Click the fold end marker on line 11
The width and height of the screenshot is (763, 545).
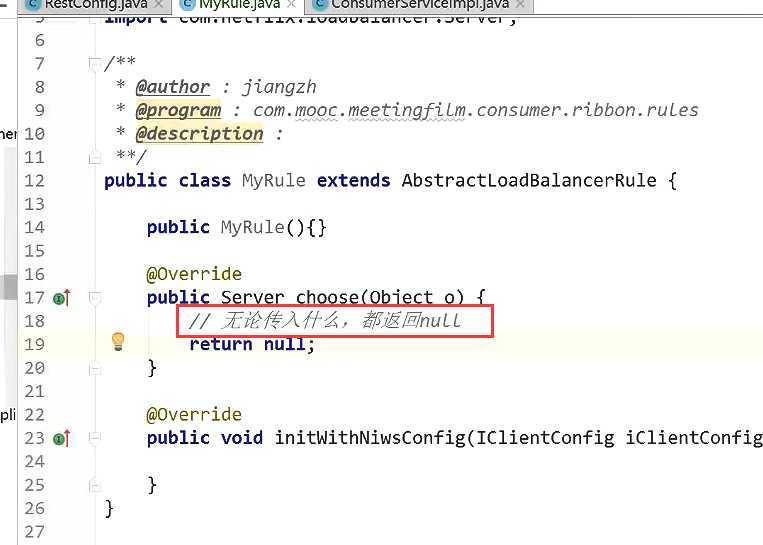pyautogui.click(x=94, y=158)
